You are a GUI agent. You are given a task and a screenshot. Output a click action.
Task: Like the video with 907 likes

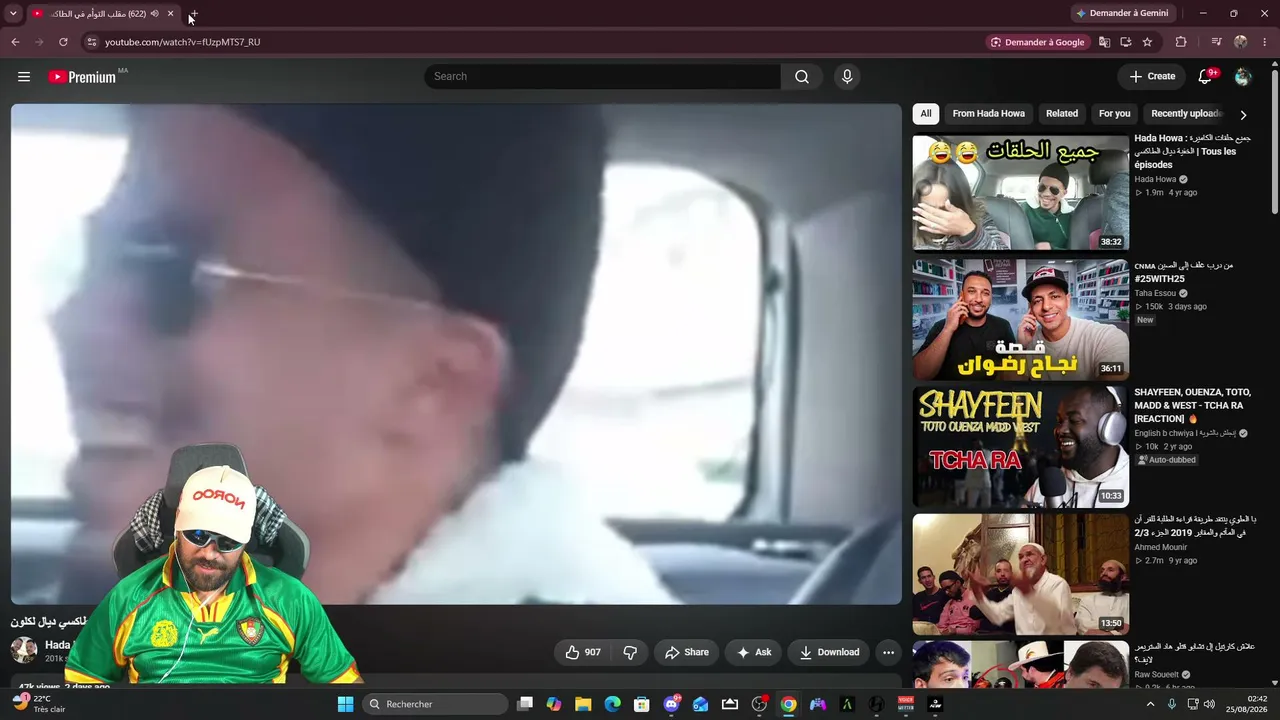(583, 652)
